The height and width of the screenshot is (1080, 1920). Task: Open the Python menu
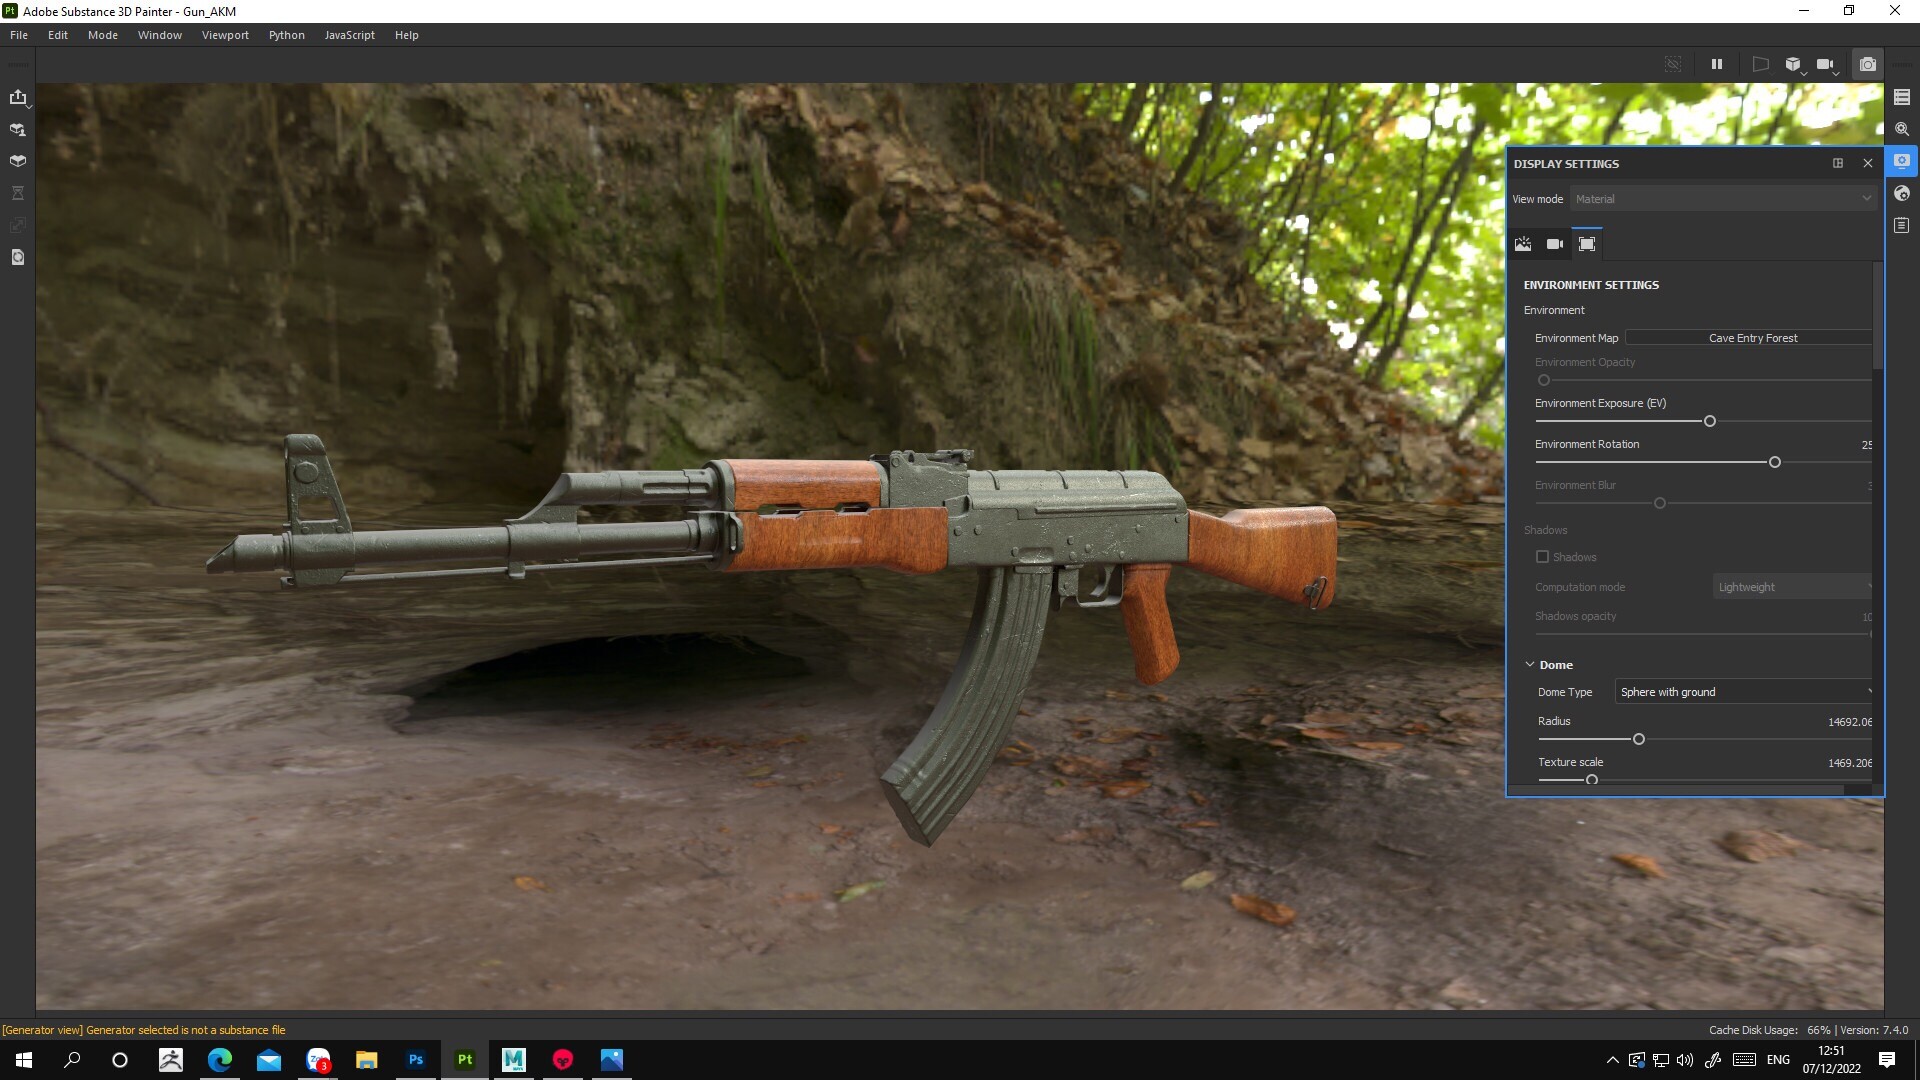(286, 34)
